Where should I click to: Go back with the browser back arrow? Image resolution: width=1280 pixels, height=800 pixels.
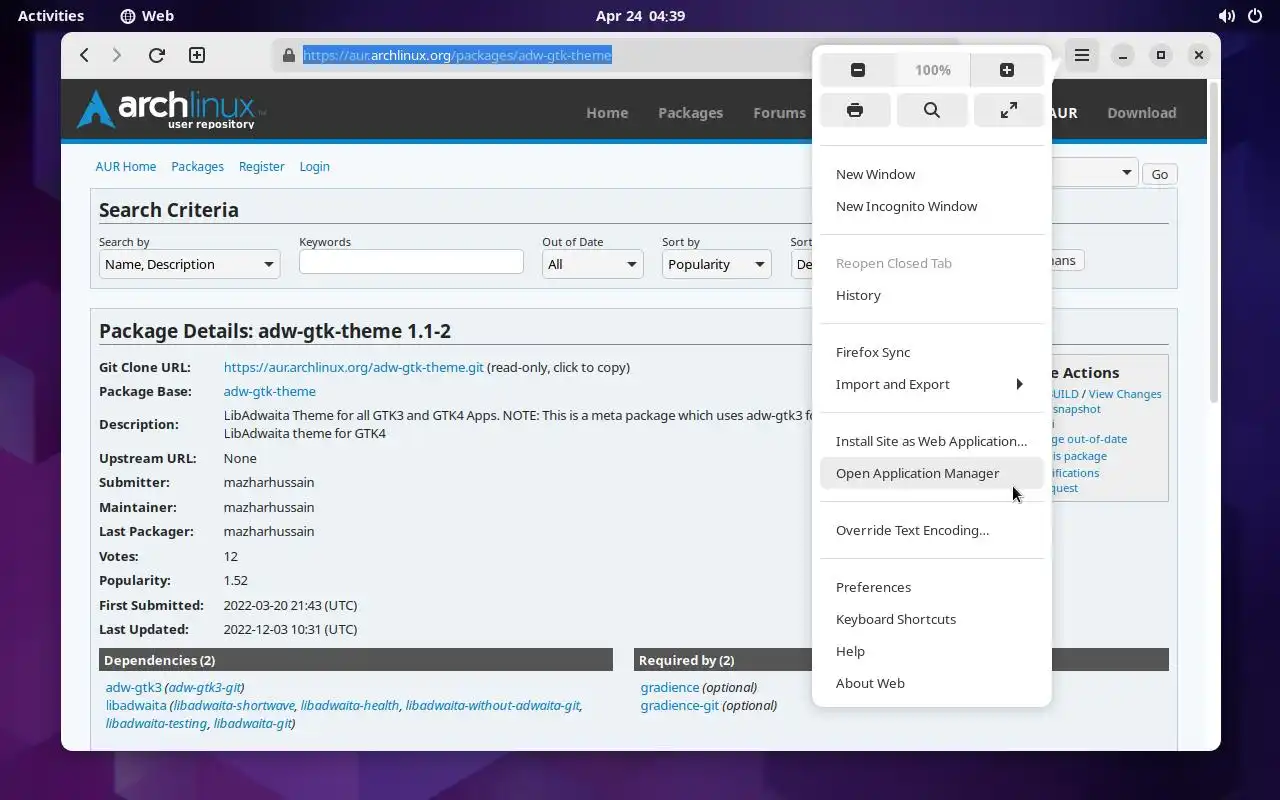pyautogui.click(x=85, y=55)
